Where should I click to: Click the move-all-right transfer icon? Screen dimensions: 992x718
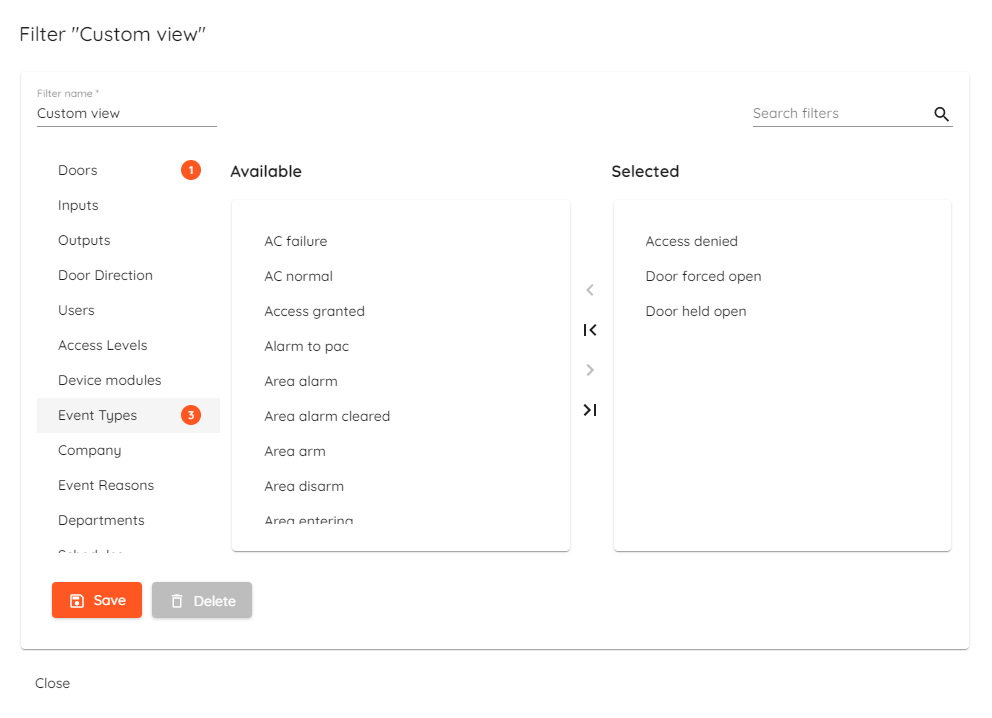590,410
